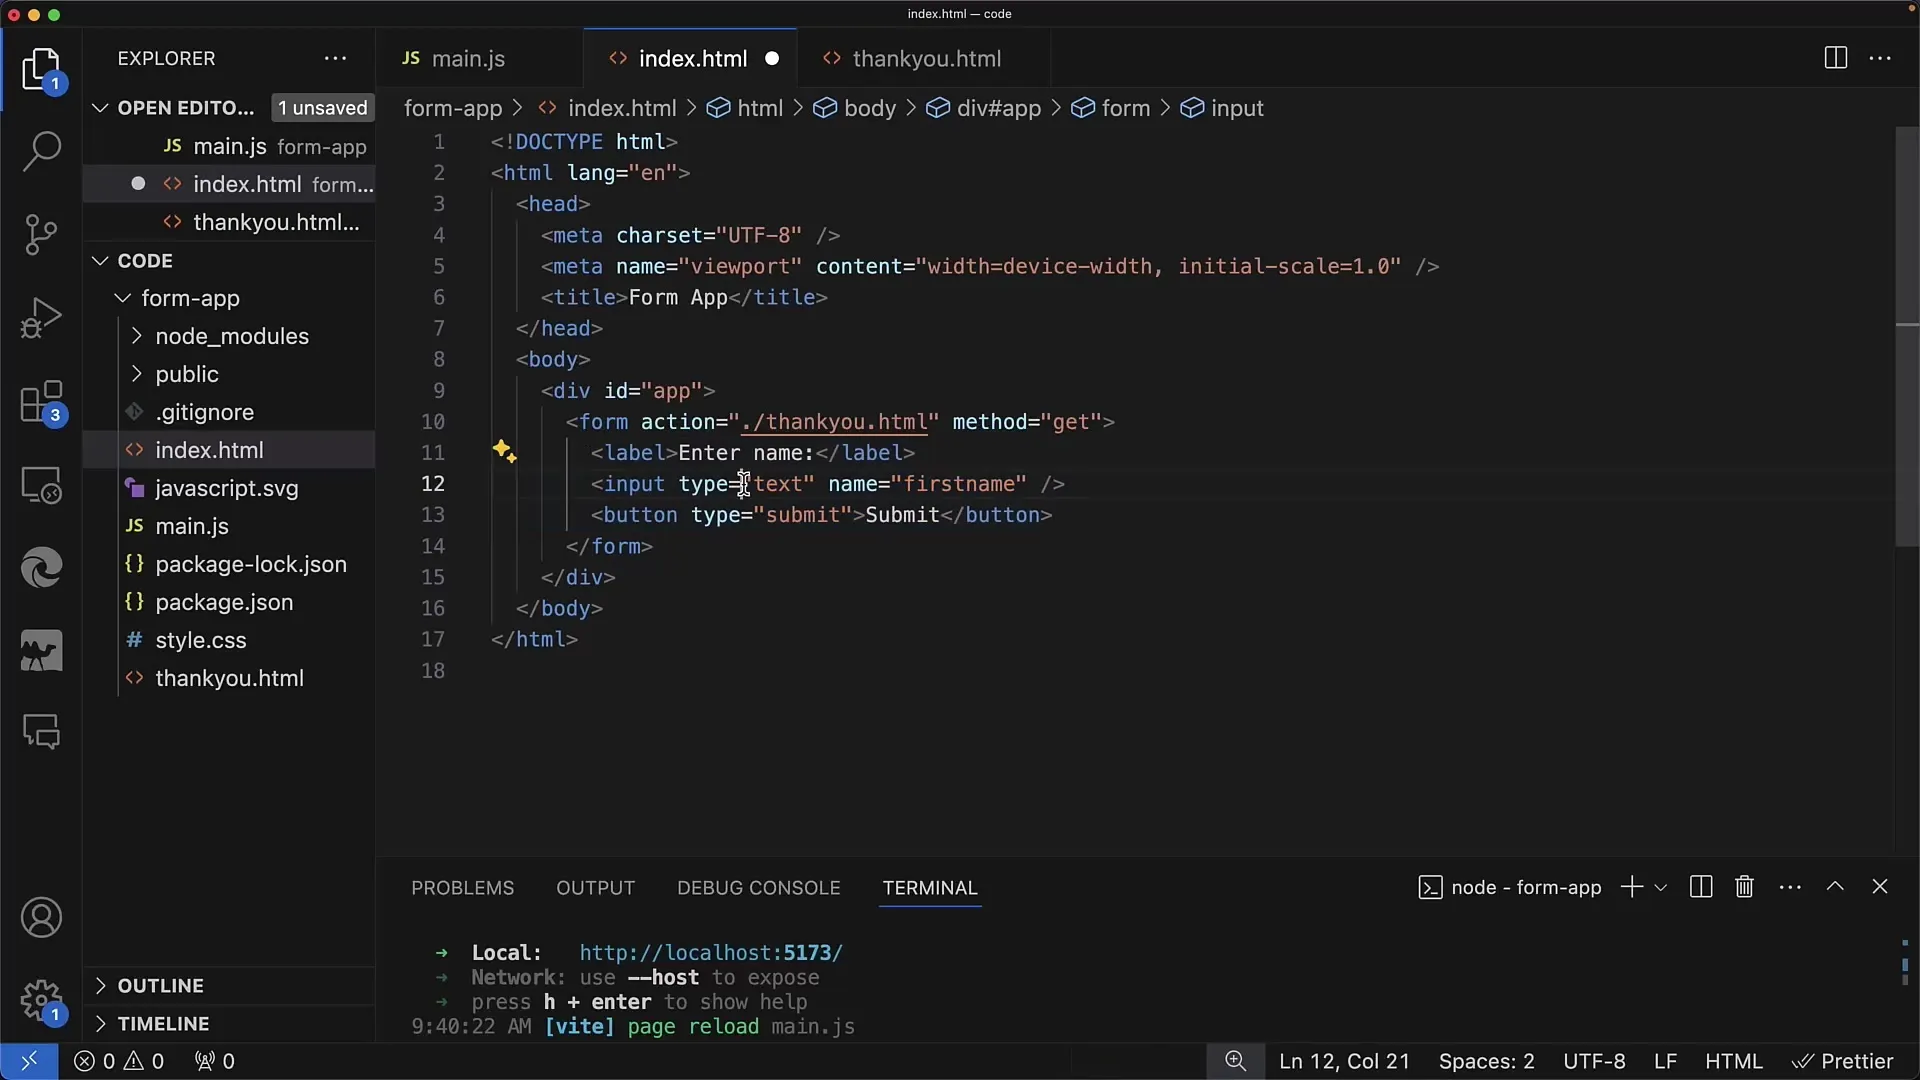Screen dimensions: 1920x1080
Task: Open style.css in the file tree
Action: coord(230,640)
